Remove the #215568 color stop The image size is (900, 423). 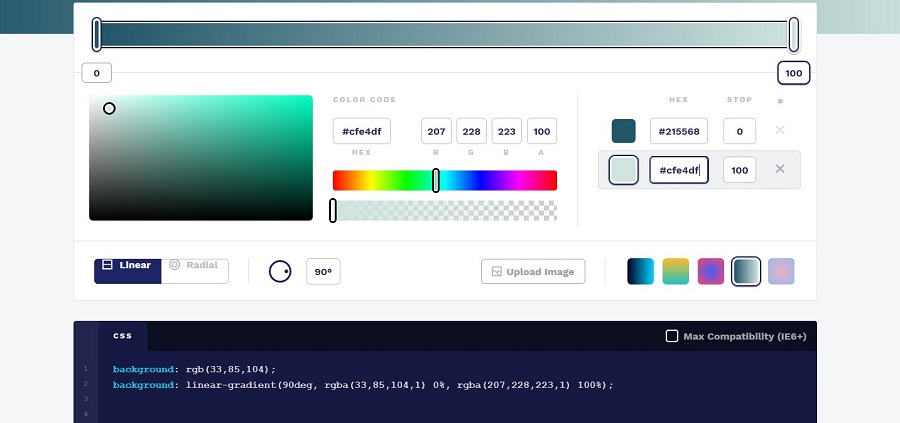pos(780,131)
